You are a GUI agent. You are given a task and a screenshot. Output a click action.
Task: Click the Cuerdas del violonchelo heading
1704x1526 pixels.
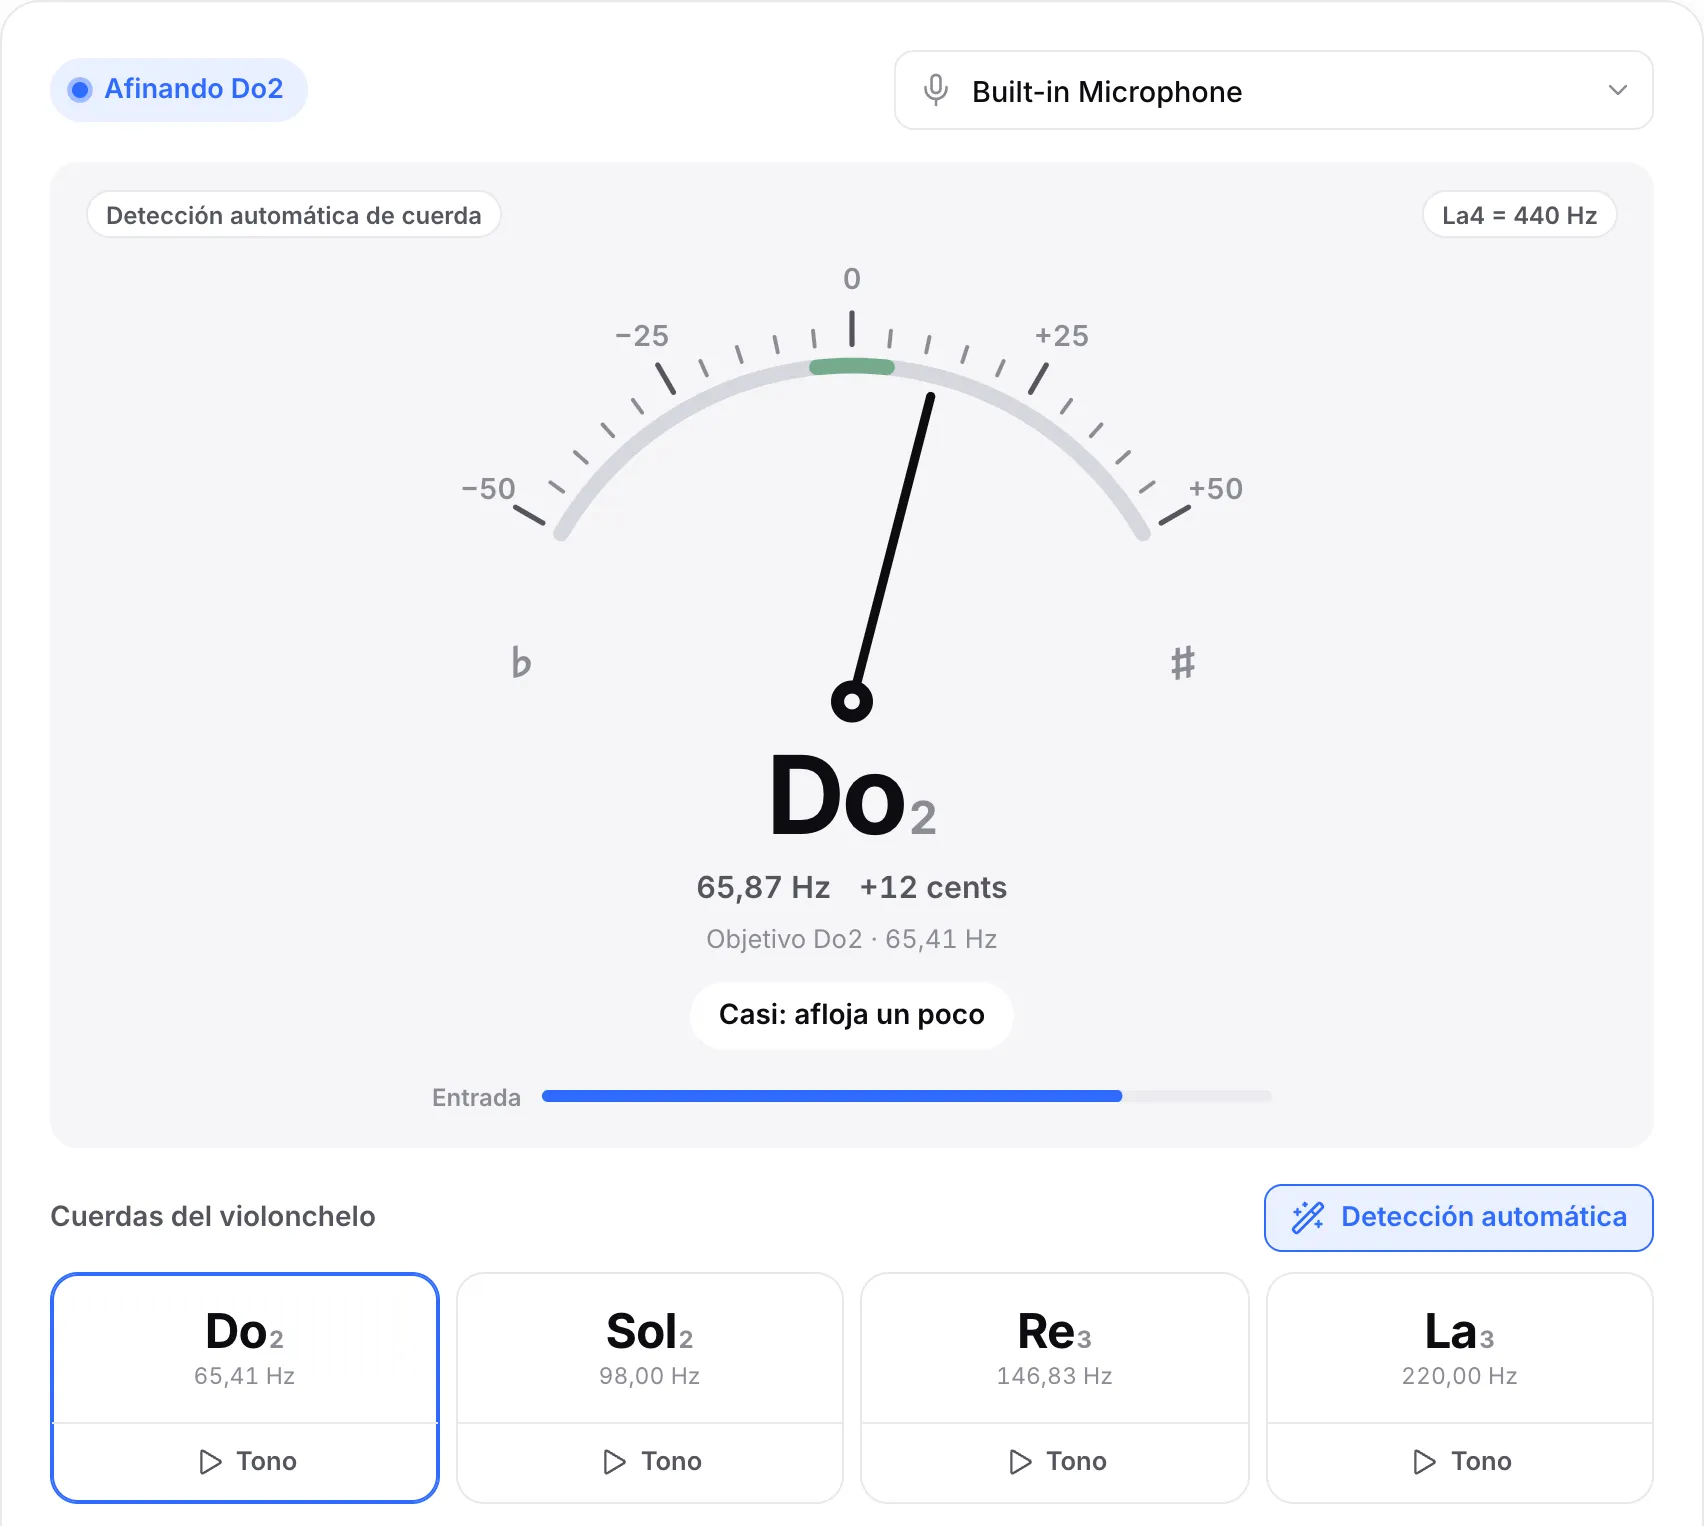[x=213, y=1216]
